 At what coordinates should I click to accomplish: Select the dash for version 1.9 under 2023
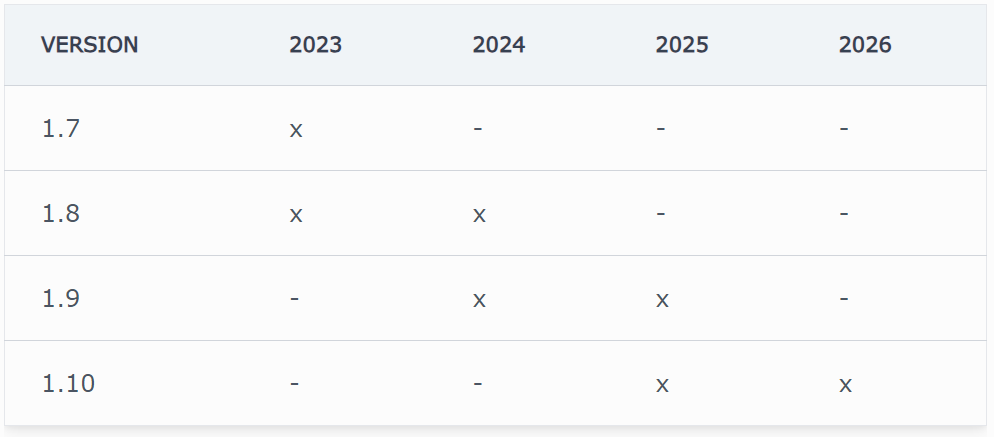point(294,299)
